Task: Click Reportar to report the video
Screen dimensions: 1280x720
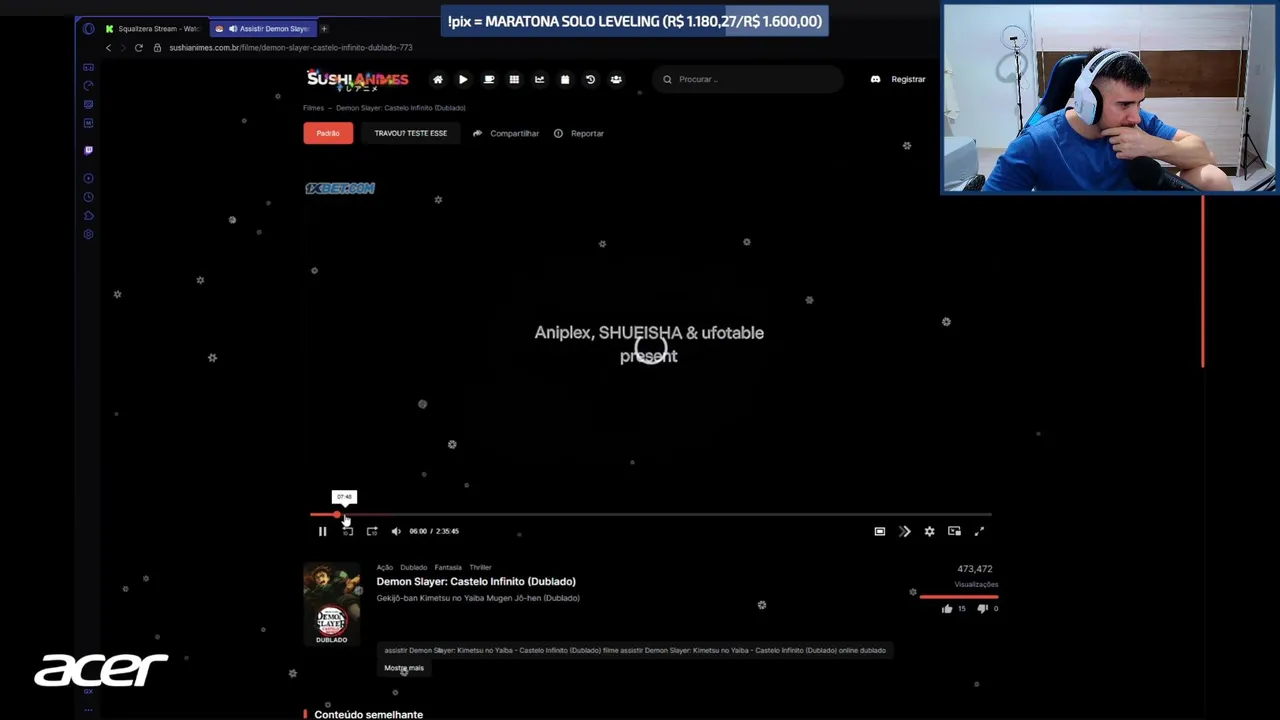Action: pos(579,133)
